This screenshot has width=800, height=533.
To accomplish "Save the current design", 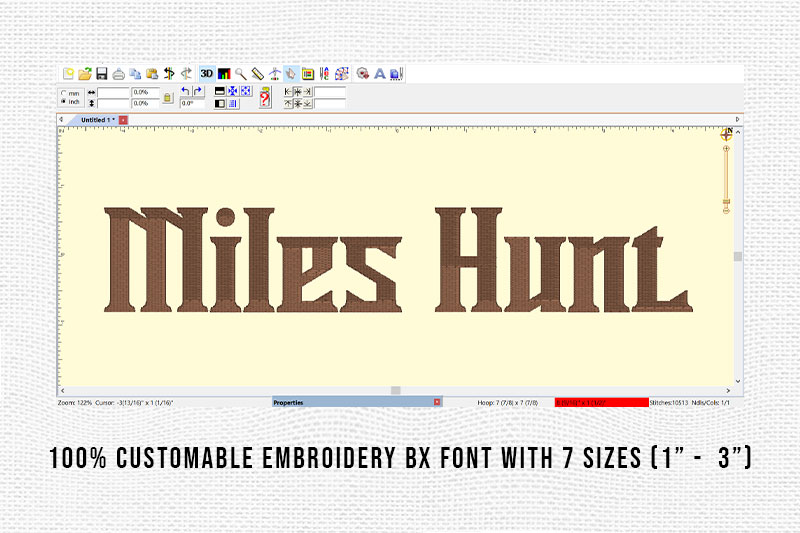I will [x=102, y=74].
